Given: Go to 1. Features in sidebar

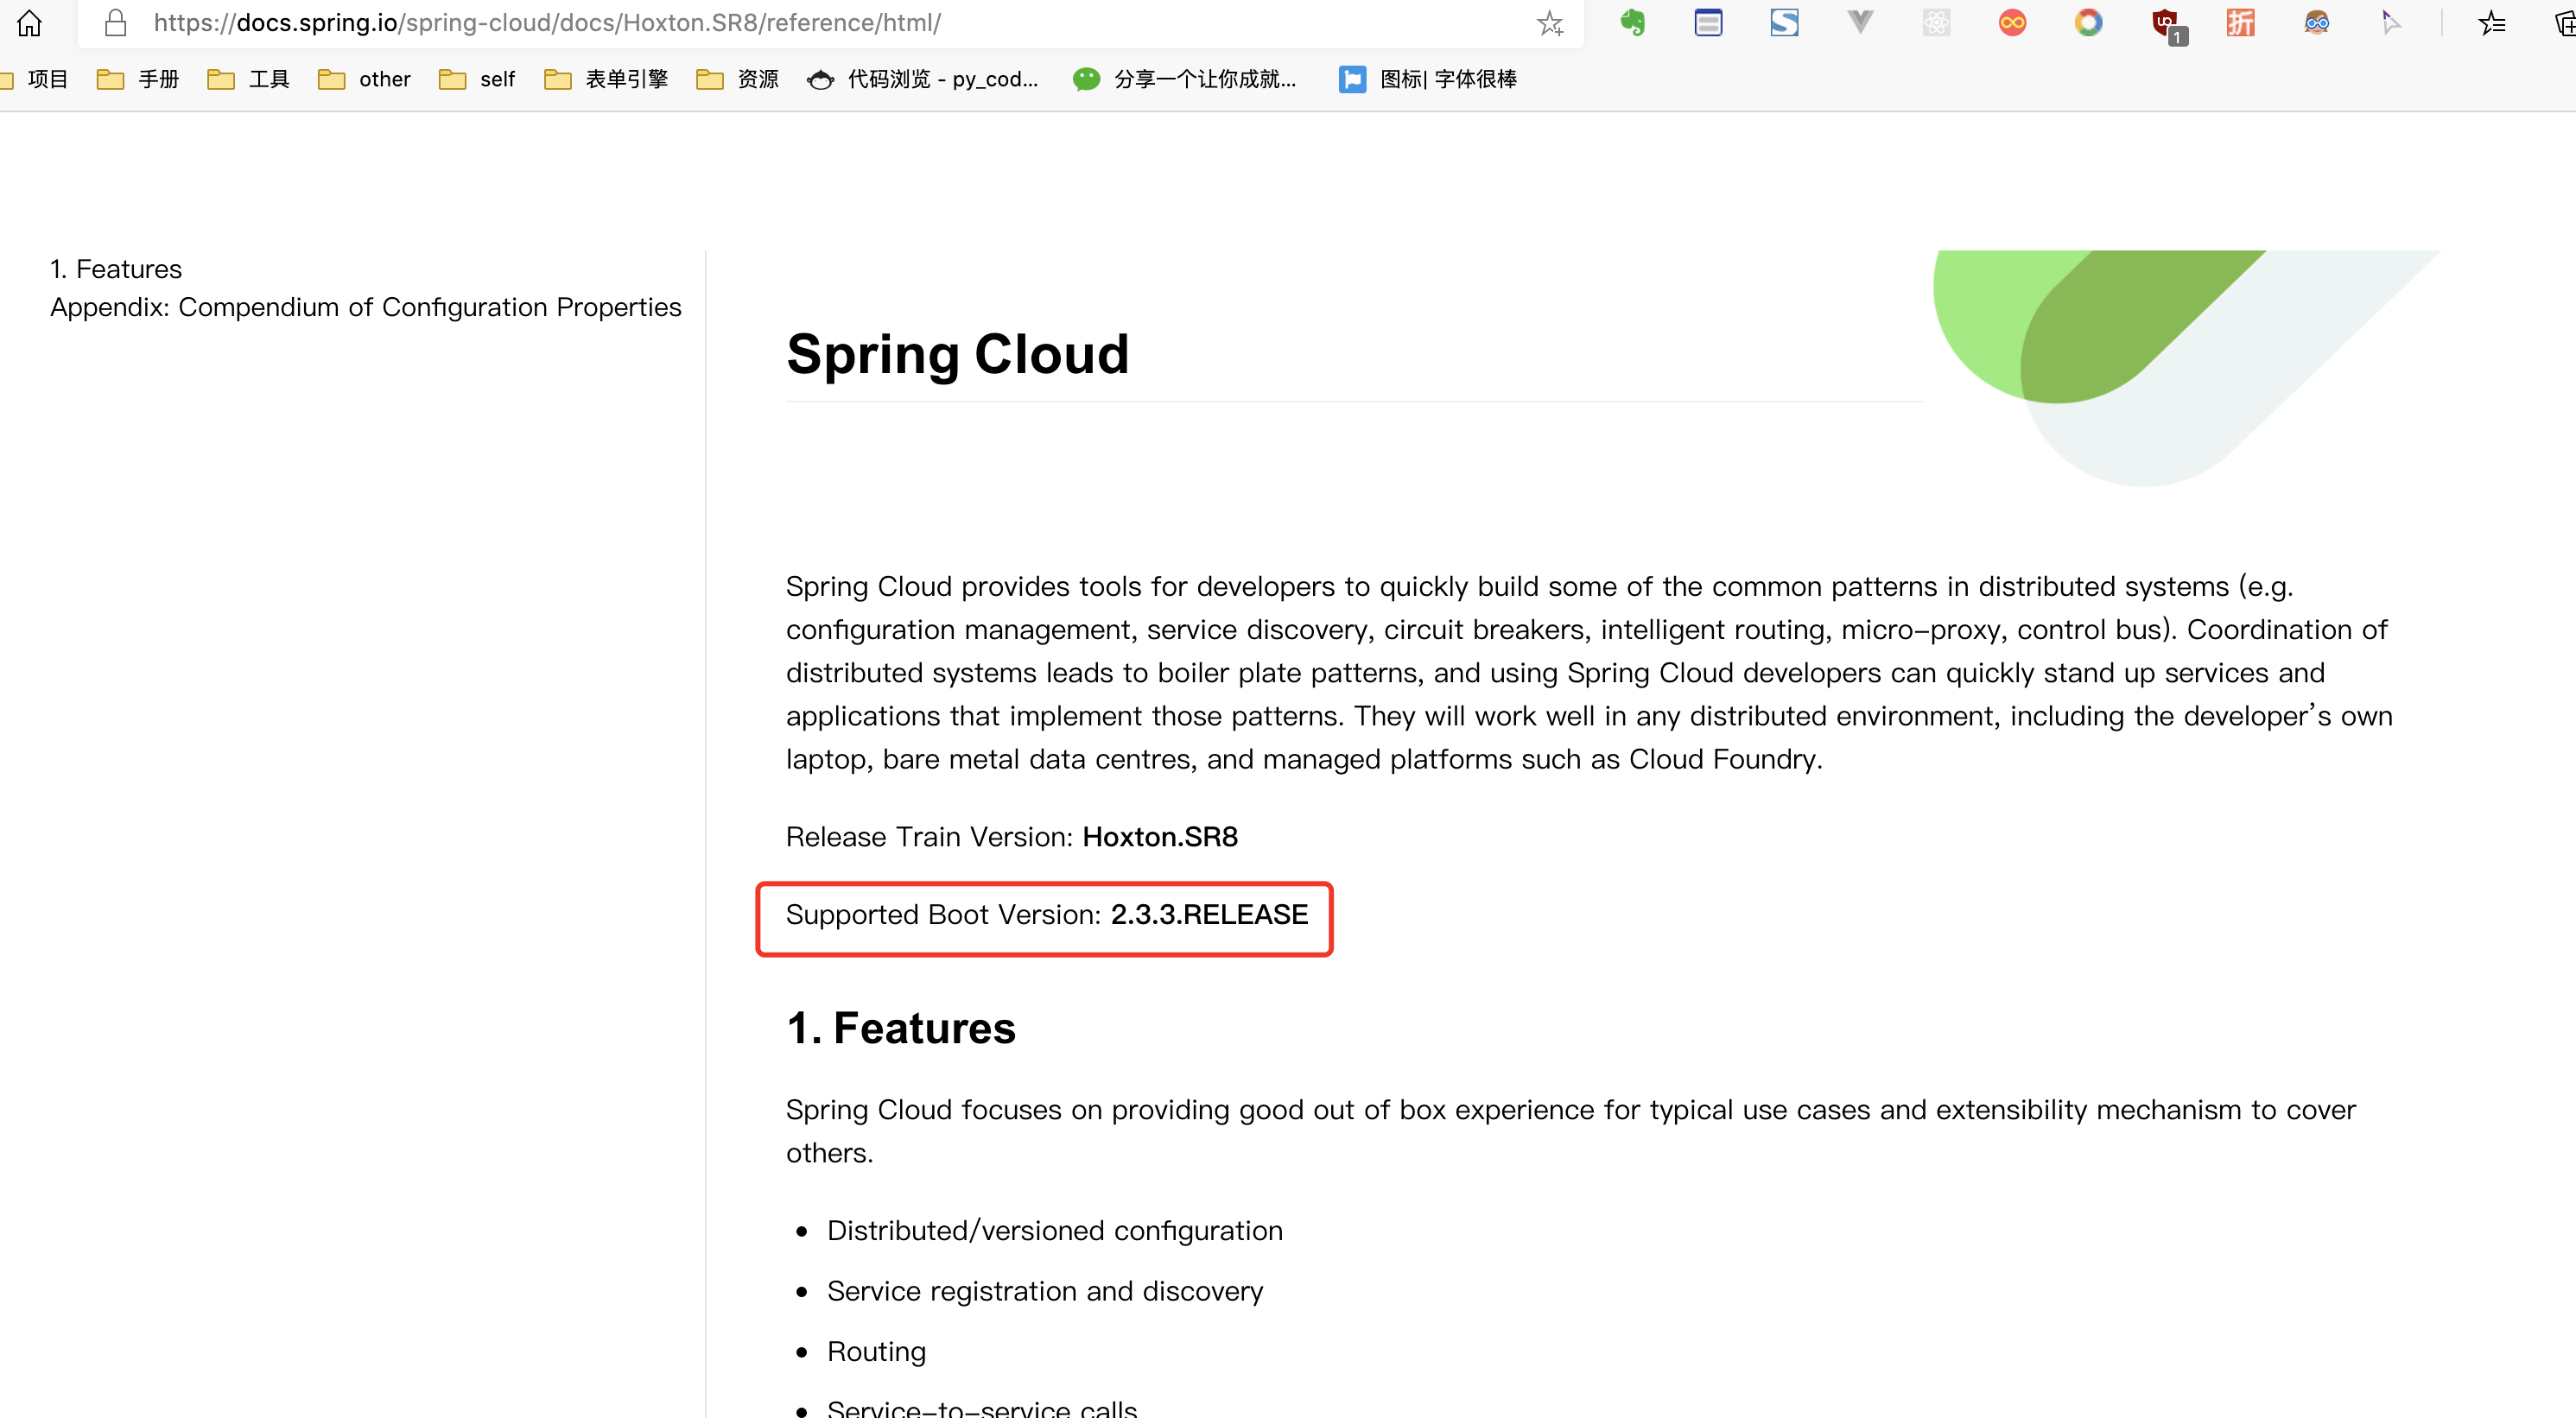Looking at the screenshot, I should coord(116,269).
